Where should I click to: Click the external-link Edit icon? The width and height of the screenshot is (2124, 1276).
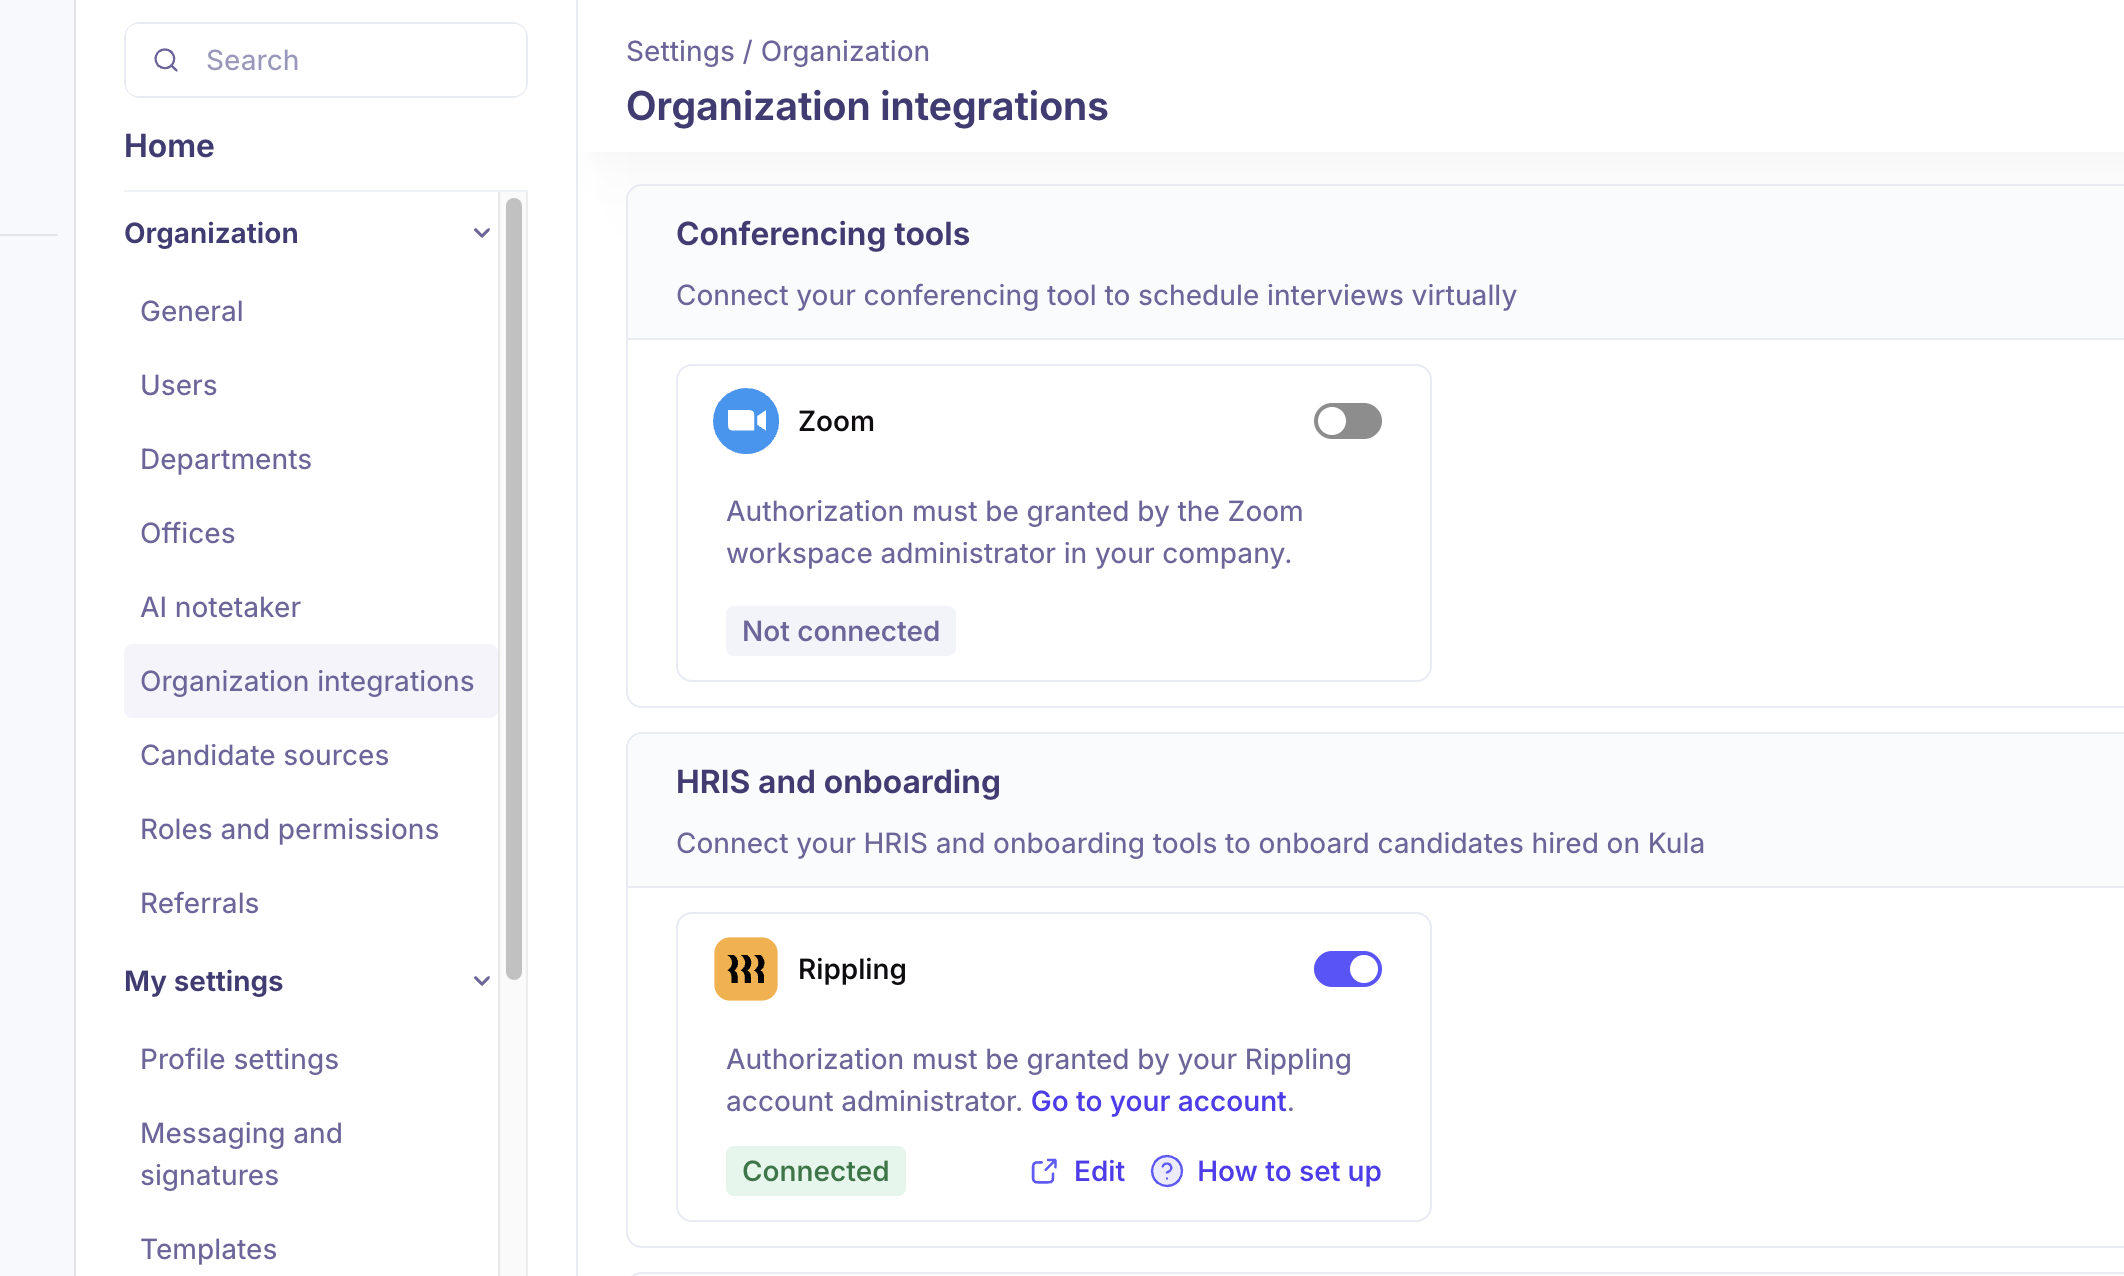point(1043,1171)
